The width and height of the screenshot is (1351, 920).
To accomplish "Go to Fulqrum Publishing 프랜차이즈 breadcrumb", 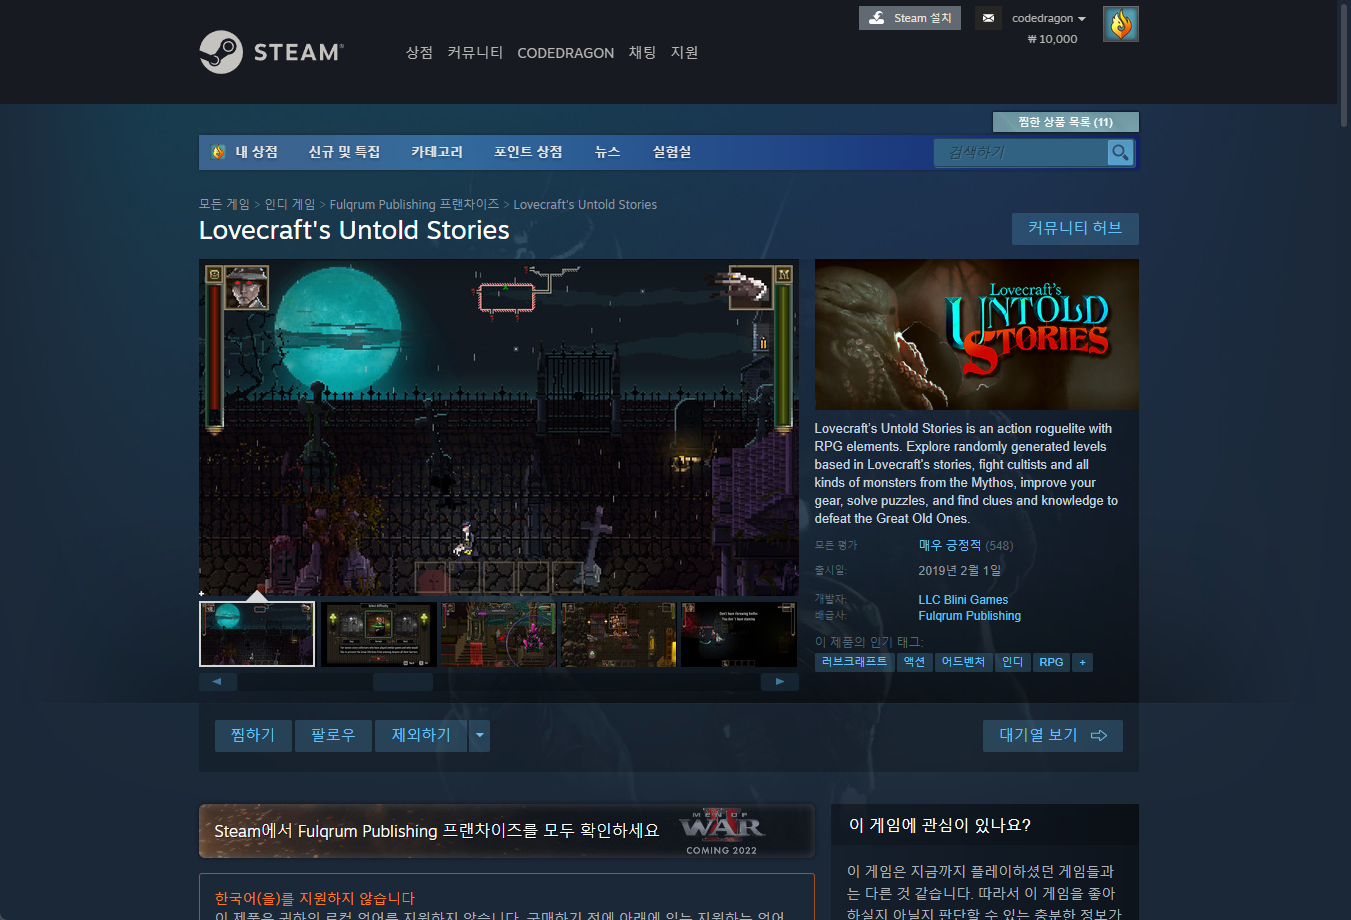I will 414,204.
